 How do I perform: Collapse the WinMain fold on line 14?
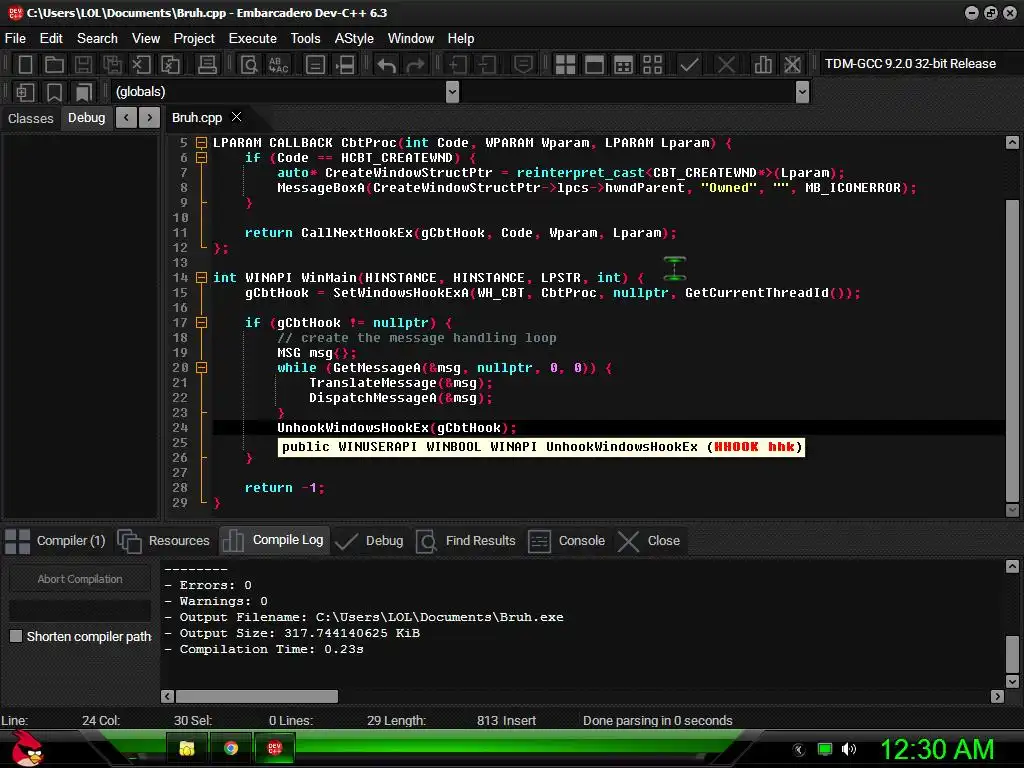pos(202,278)
